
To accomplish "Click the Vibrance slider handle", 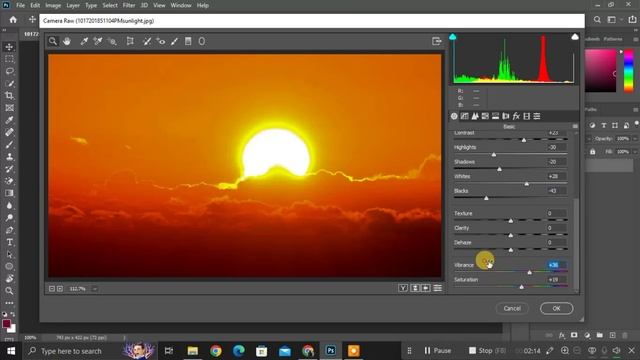I will [529, 272].
